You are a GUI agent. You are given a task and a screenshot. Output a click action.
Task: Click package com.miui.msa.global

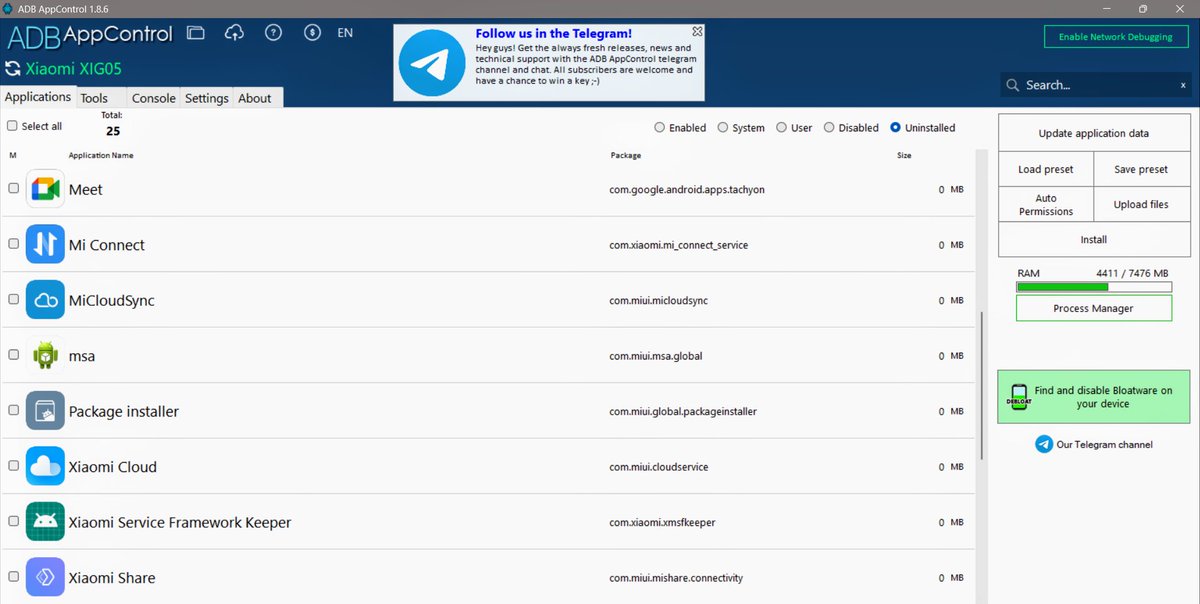coord(656,356)
